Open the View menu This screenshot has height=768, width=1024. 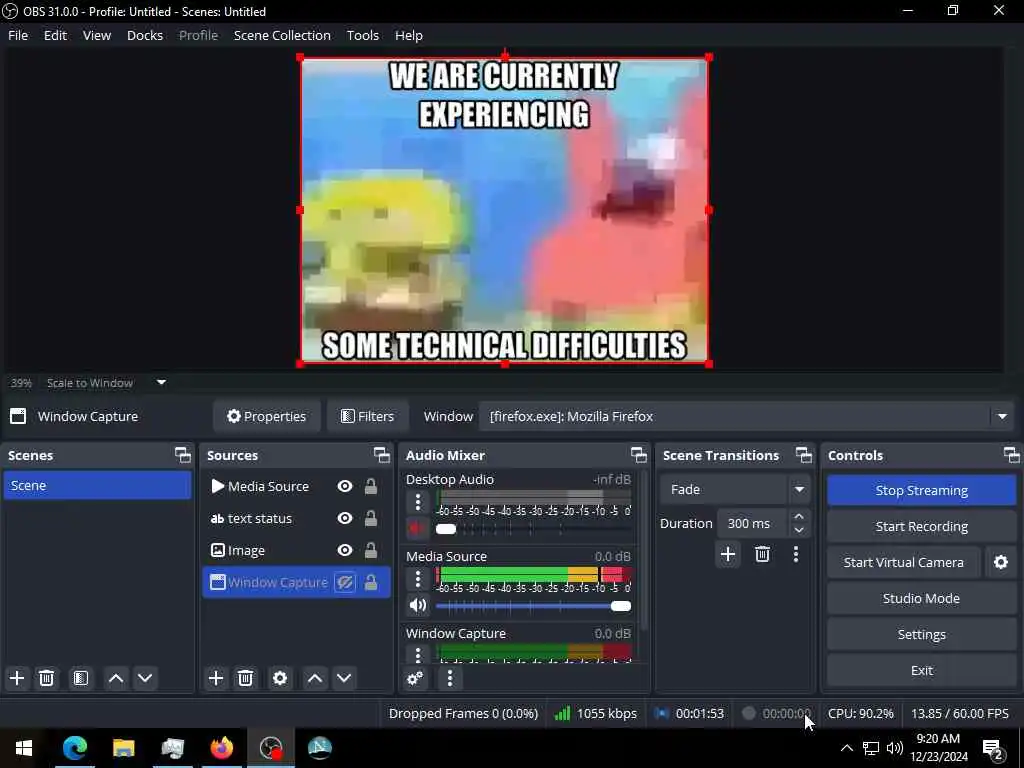tap(97, 35)
